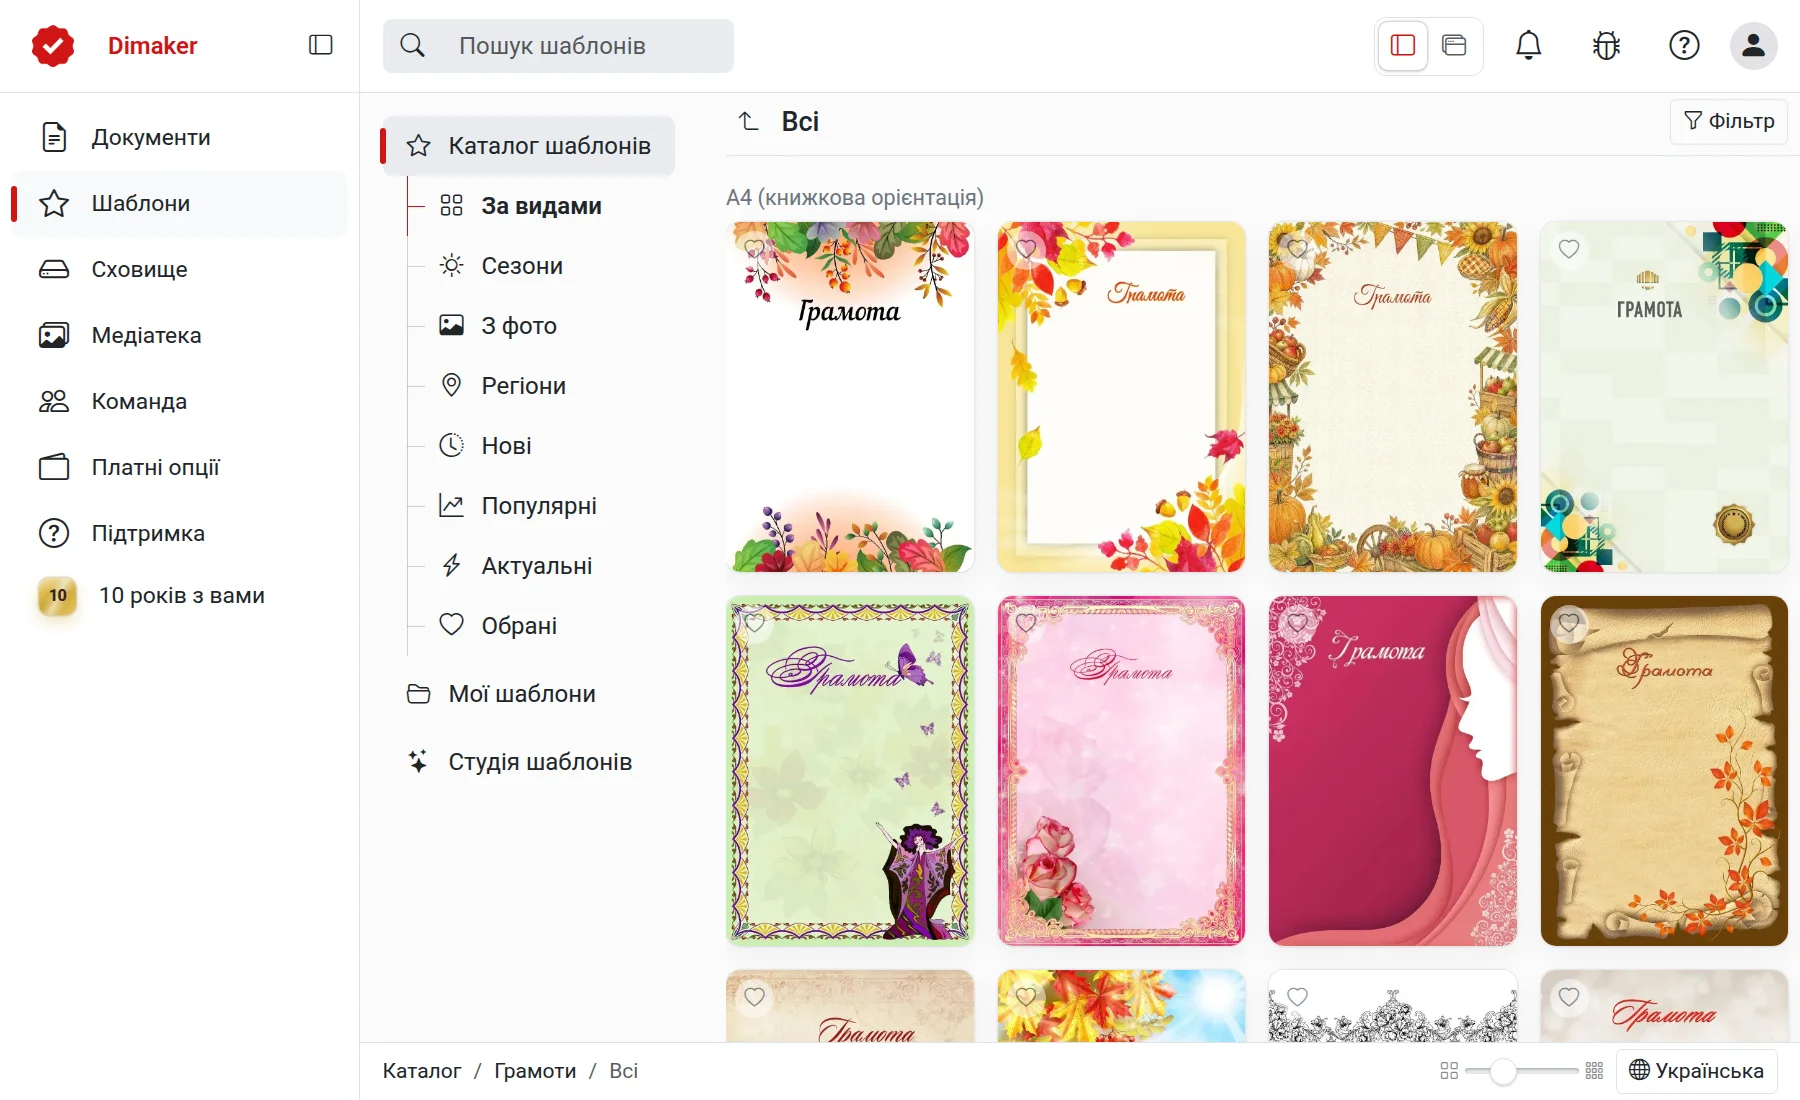Viewport: 1800px width, 1100px height.
Task: Open Платні опції in the sidebar
Action: click(180, 467)
